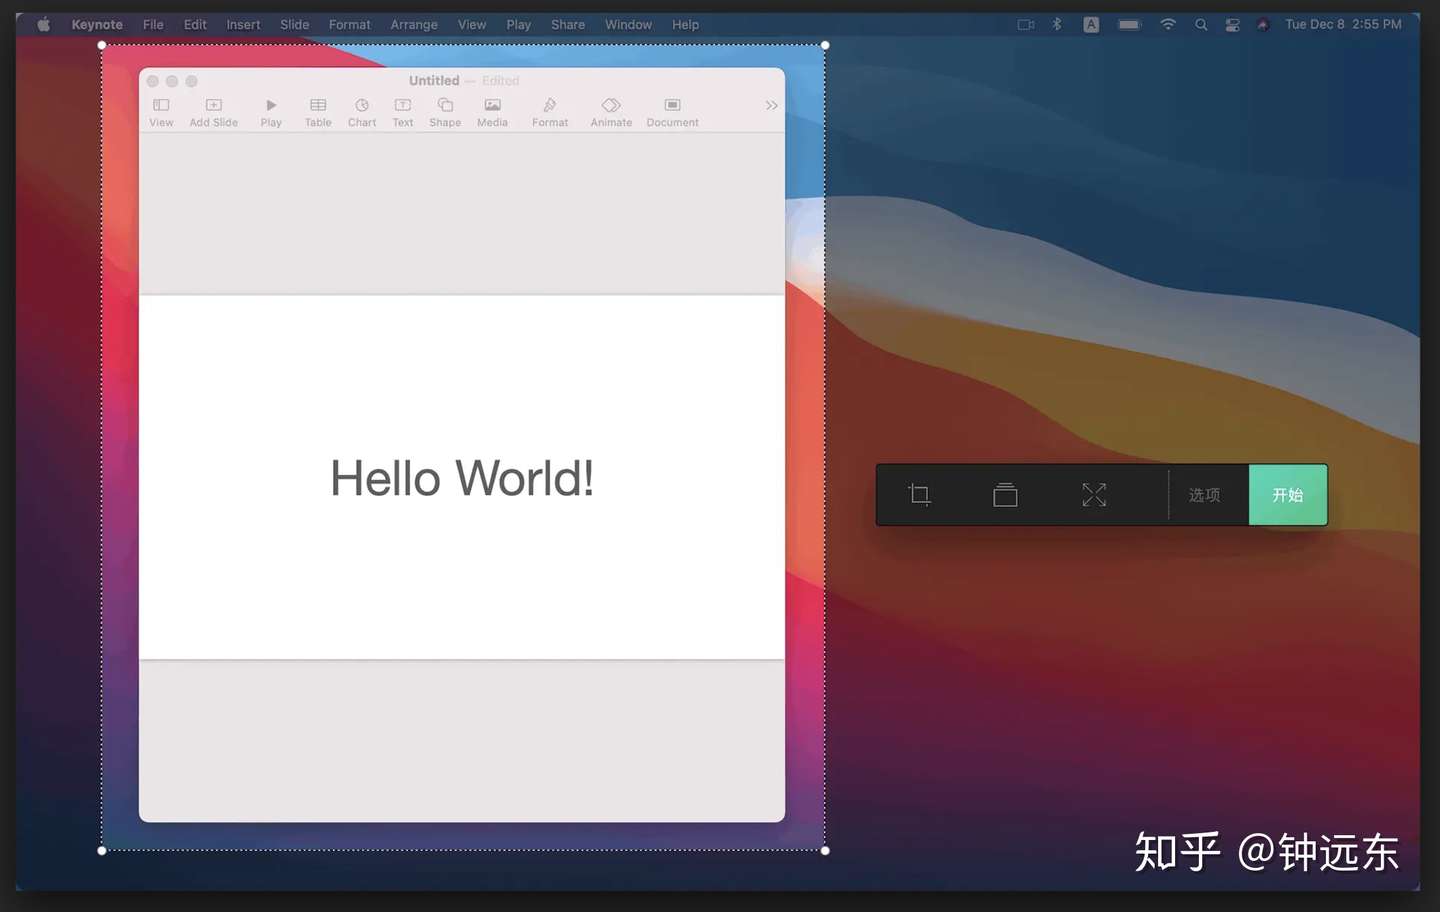
Task: Expand the toolbar overflow chevrons
Action: click(x=771, y=105)
